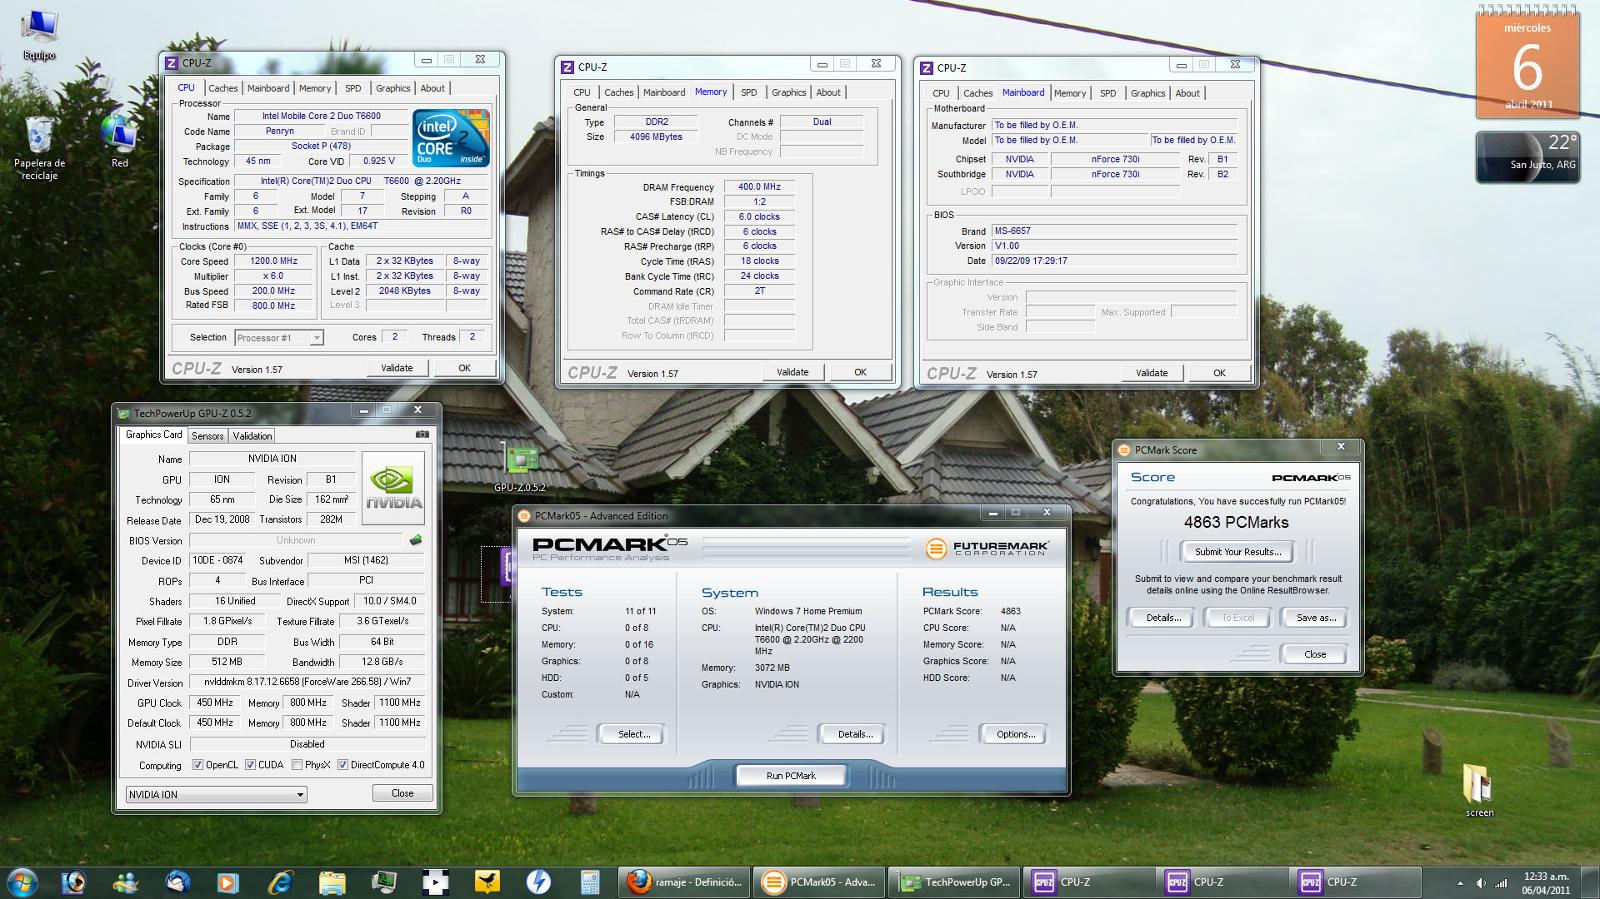Viewport: 1600px width, 899px height.
Task: Launch Internet Explorer from the taskbar
Action: point(281,882)
